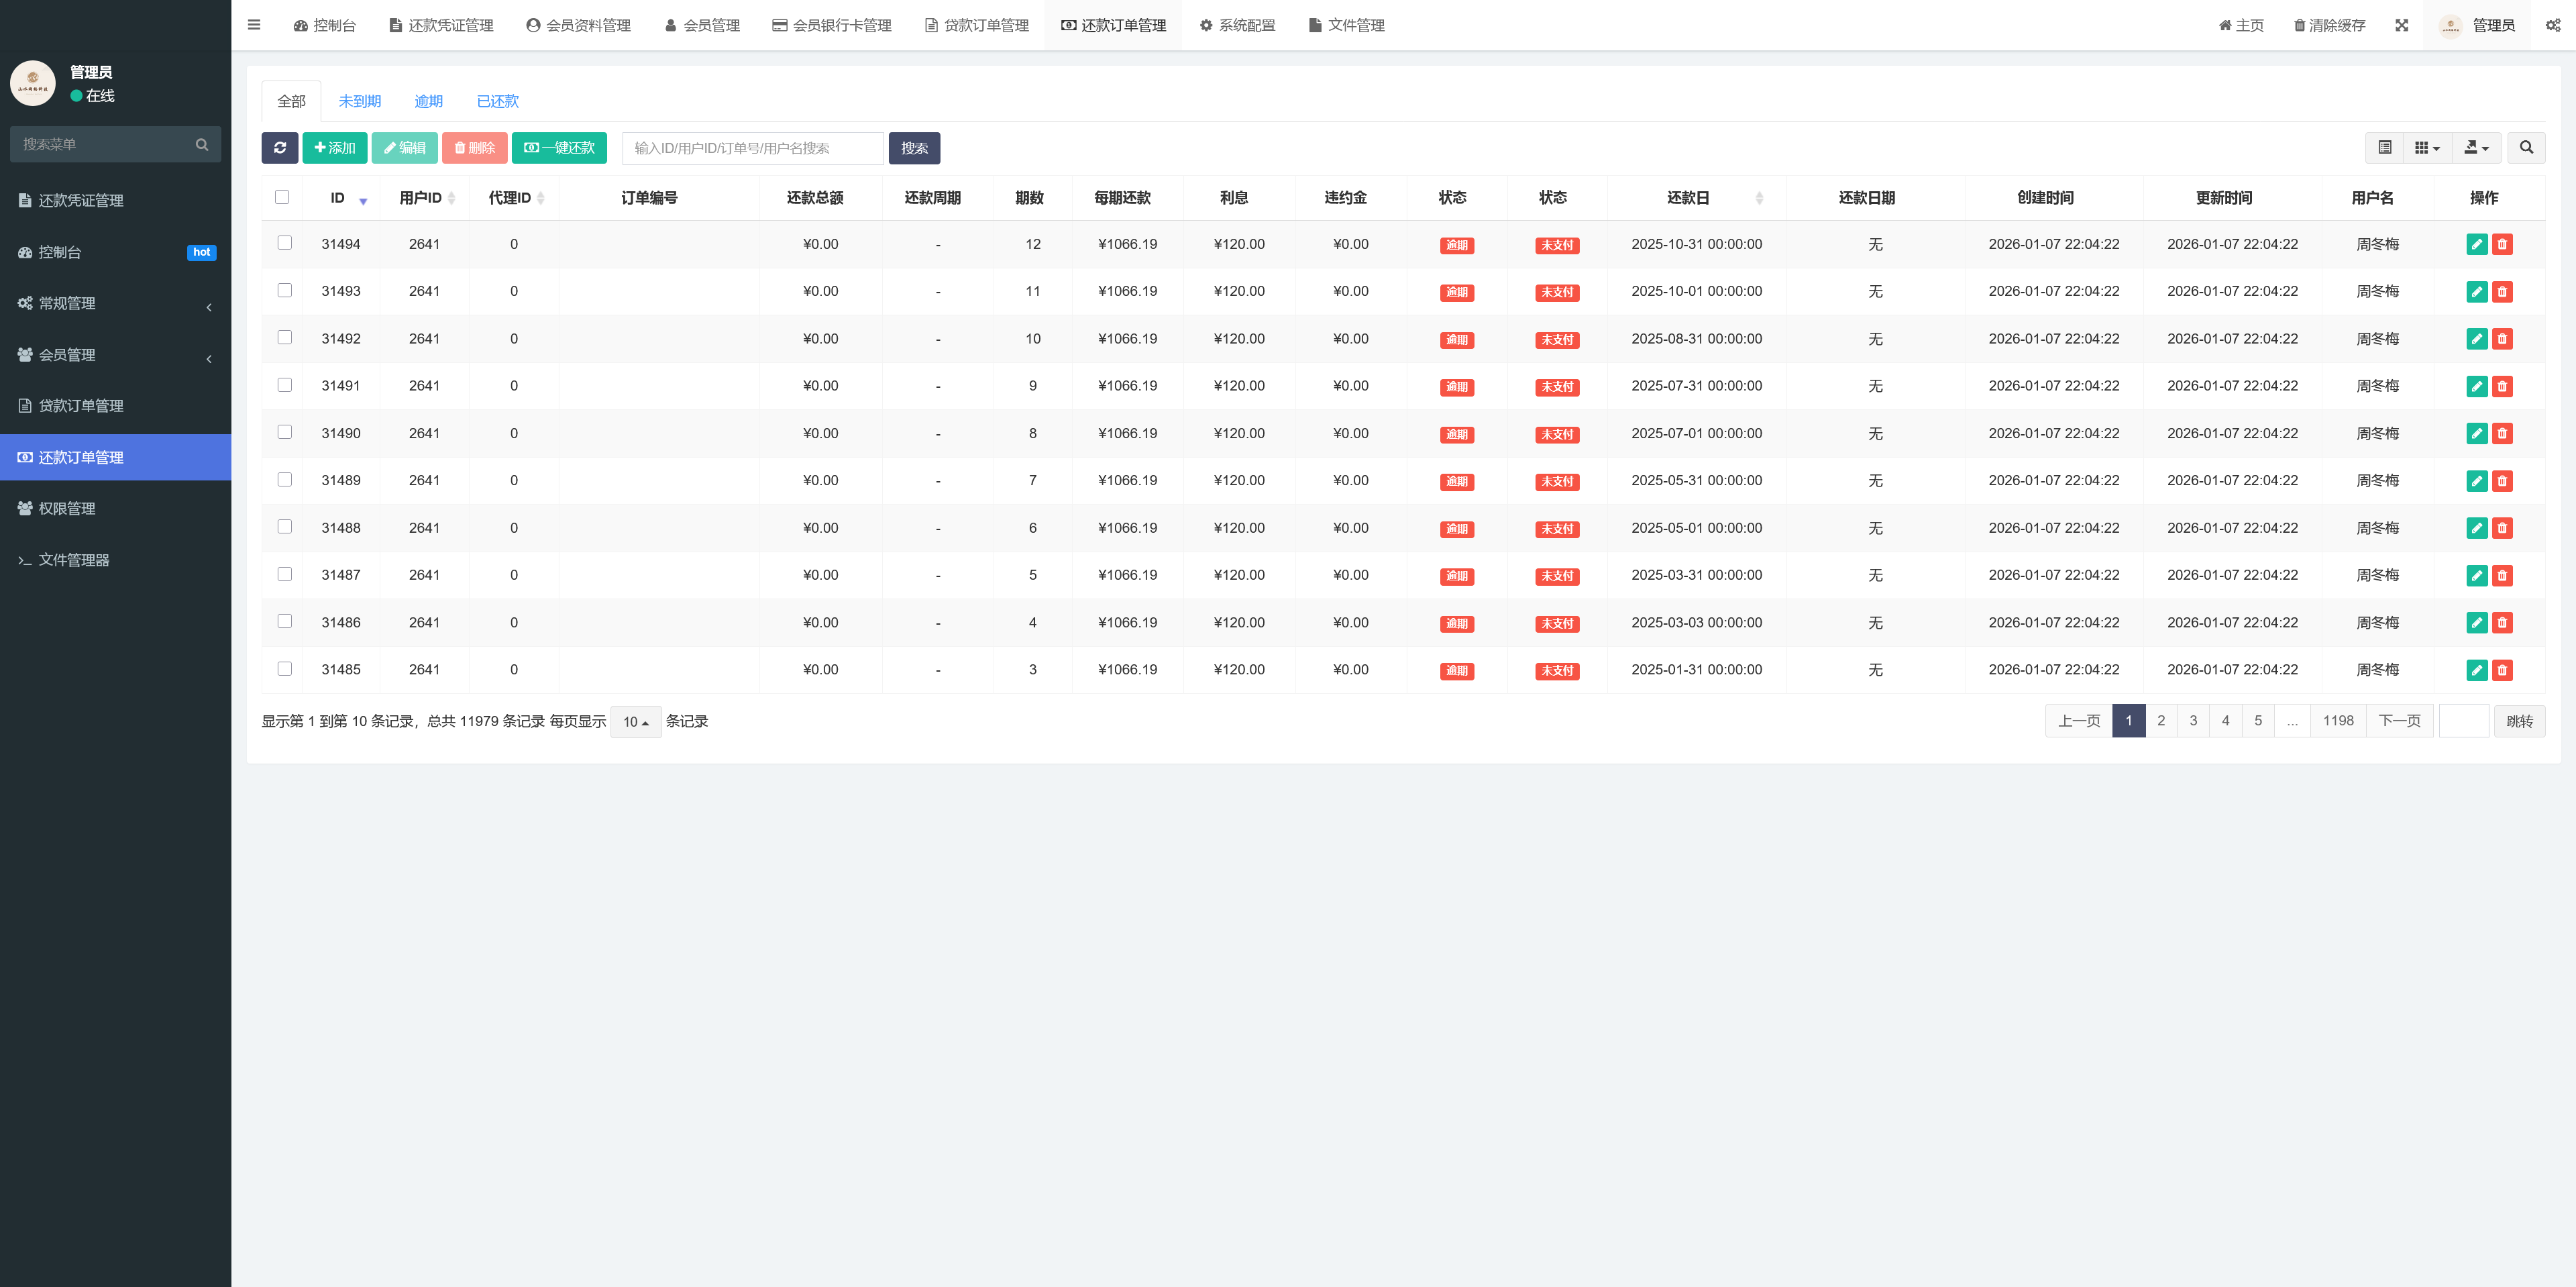Screen dimensions: 2576x1287
Task: Click red delete icon for row 31490
Action: [x=2502, y=433]
